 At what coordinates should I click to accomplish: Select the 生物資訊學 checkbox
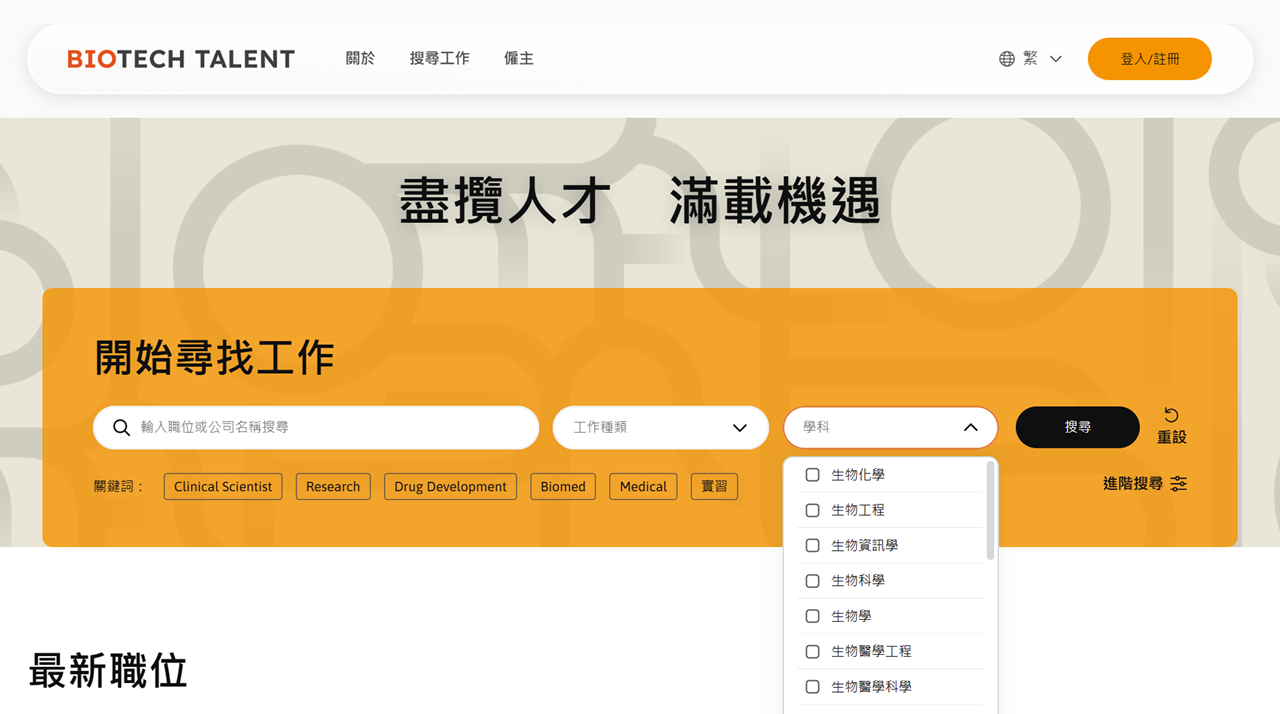tap(812, 546)
